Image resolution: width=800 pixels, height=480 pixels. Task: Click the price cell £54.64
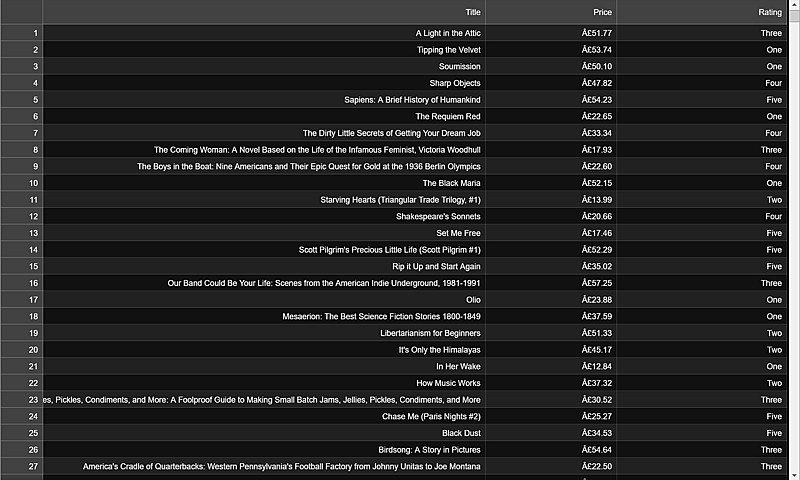pyautogui.click(x=551, y=450)
